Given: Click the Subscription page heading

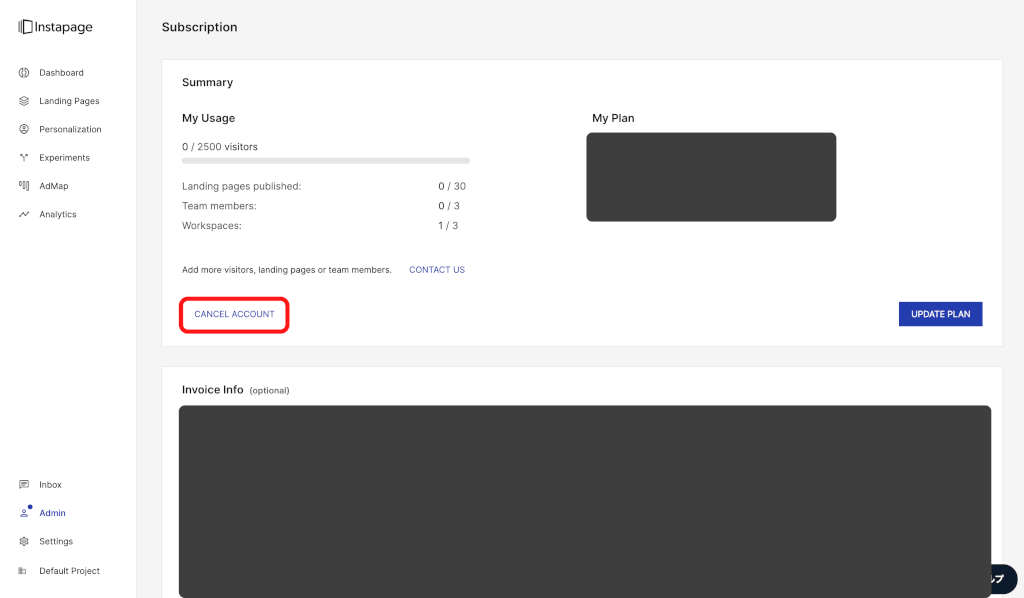Looking at the screenshot, I should click(x=200, y=27).
